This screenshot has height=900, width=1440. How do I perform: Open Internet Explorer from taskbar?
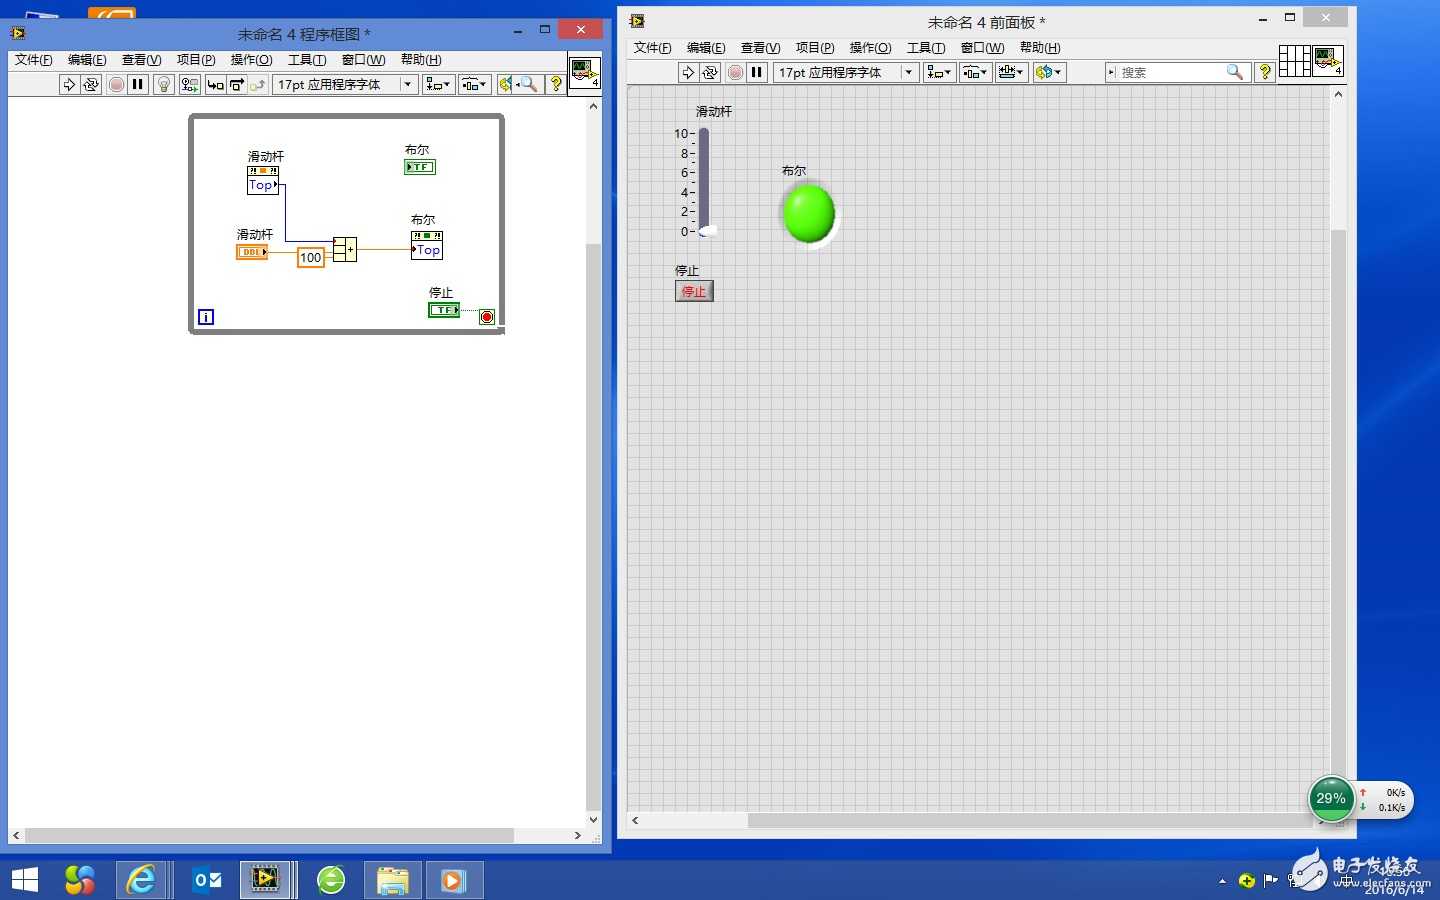tap(140, 880)
